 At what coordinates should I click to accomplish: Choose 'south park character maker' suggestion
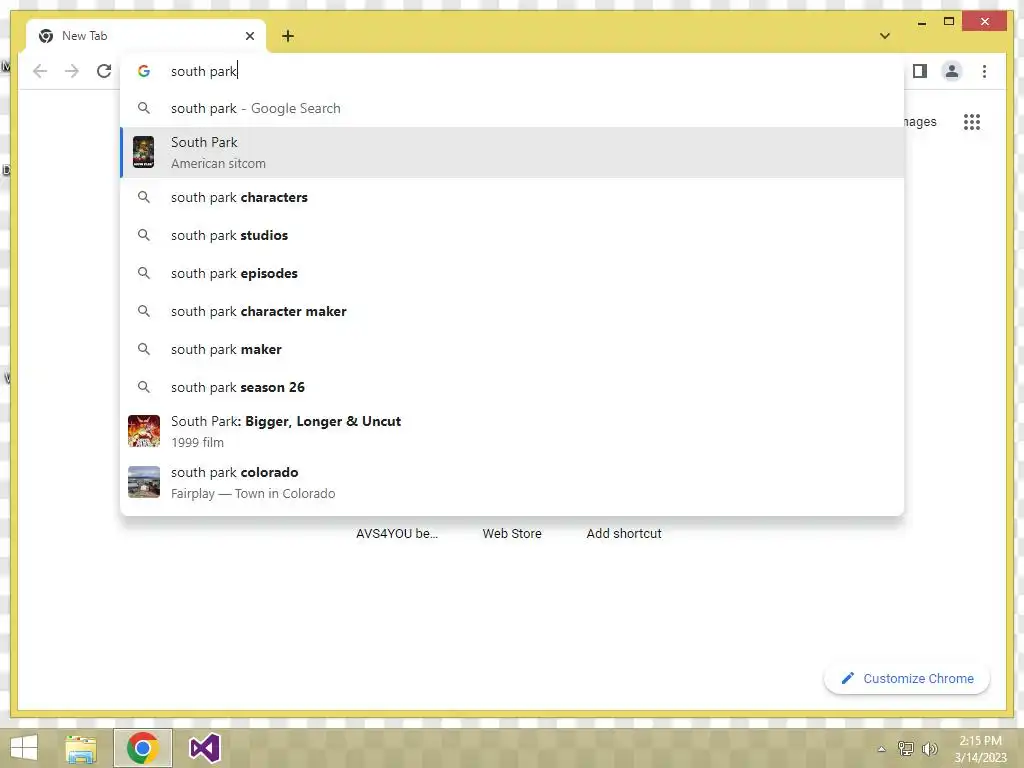point(512,312)
